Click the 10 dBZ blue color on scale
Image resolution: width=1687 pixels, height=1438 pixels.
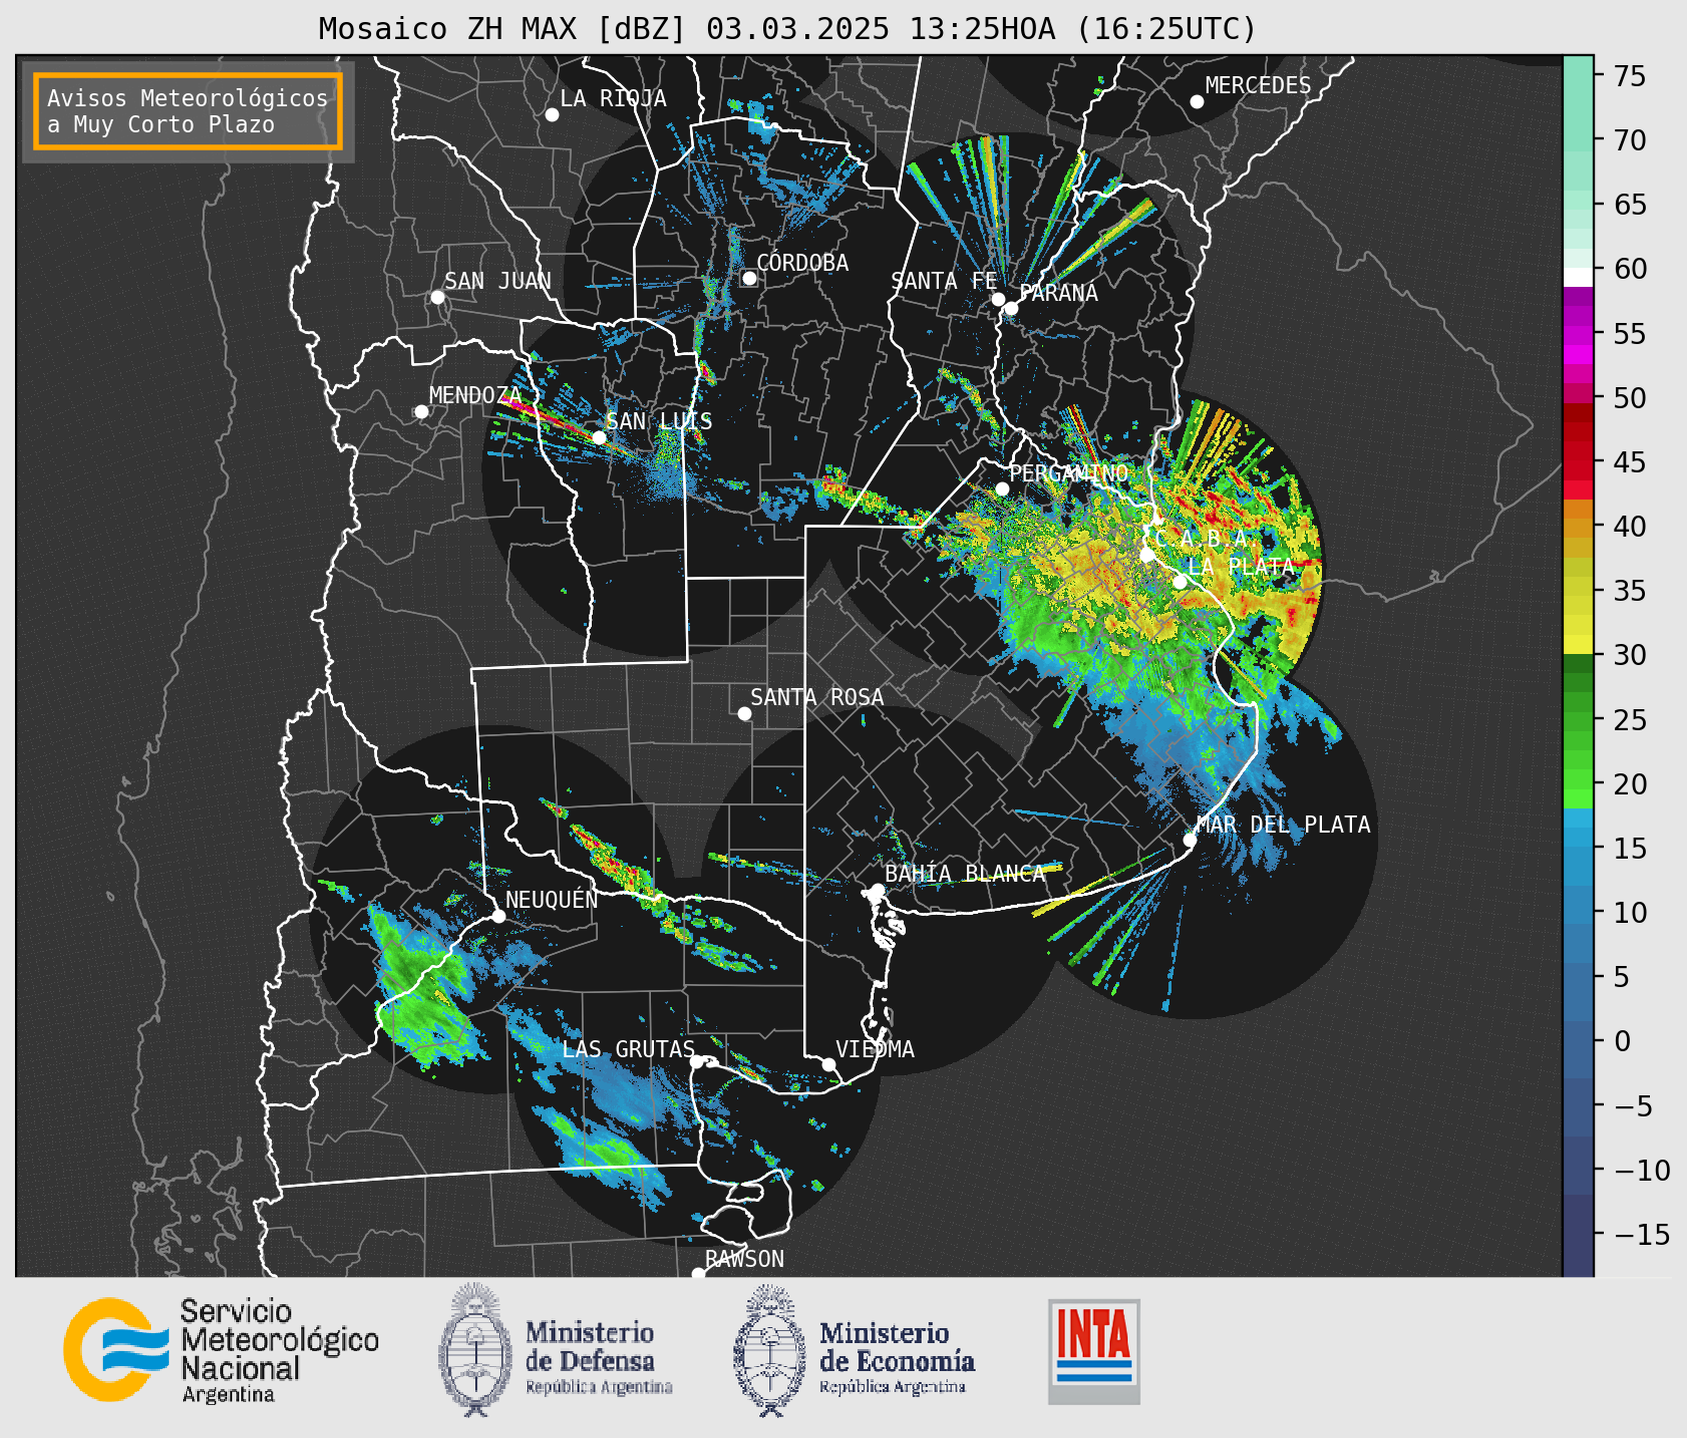point(1578,913)
